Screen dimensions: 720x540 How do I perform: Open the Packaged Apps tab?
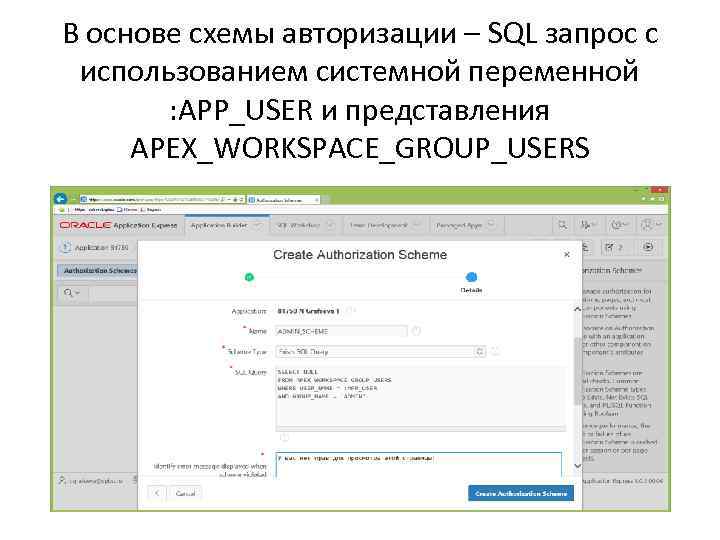(459, 225)
